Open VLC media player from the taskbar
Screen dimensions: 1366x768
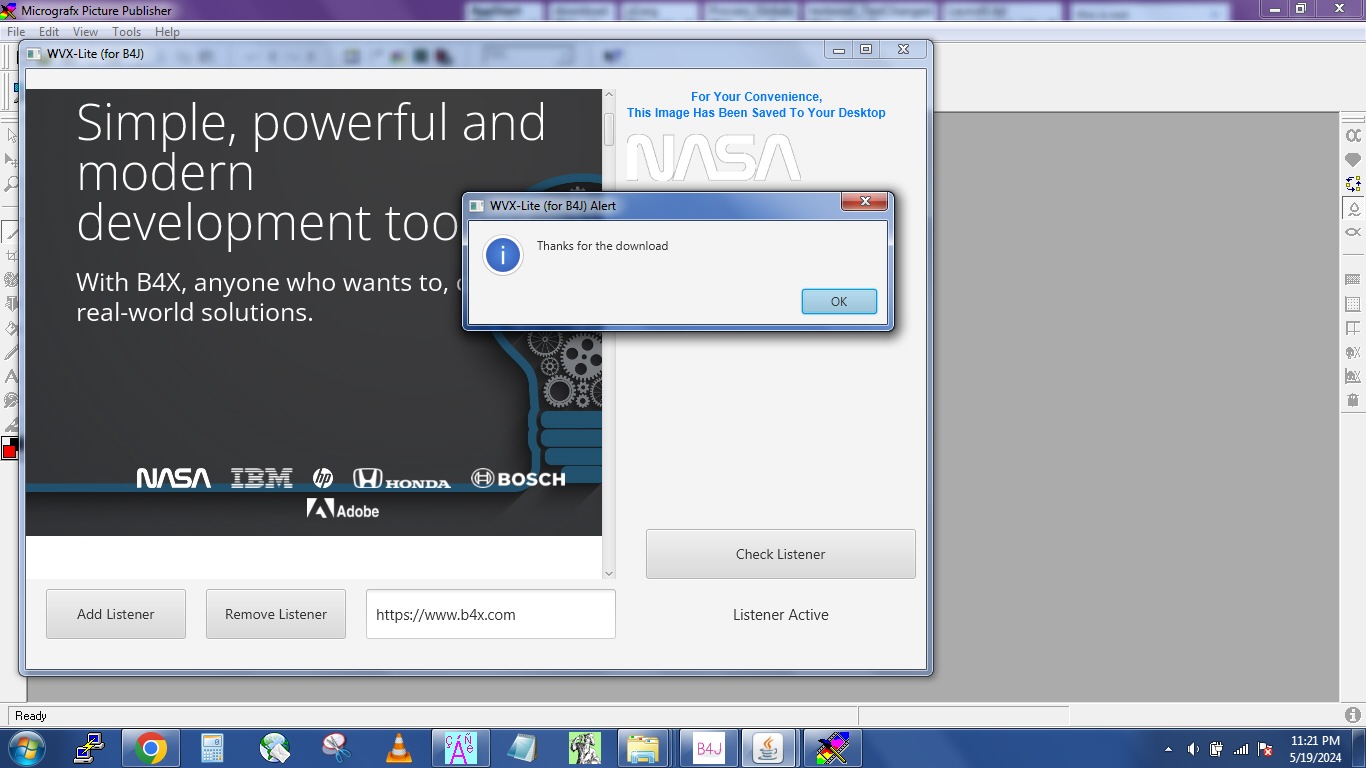click(x=398, y=748)
